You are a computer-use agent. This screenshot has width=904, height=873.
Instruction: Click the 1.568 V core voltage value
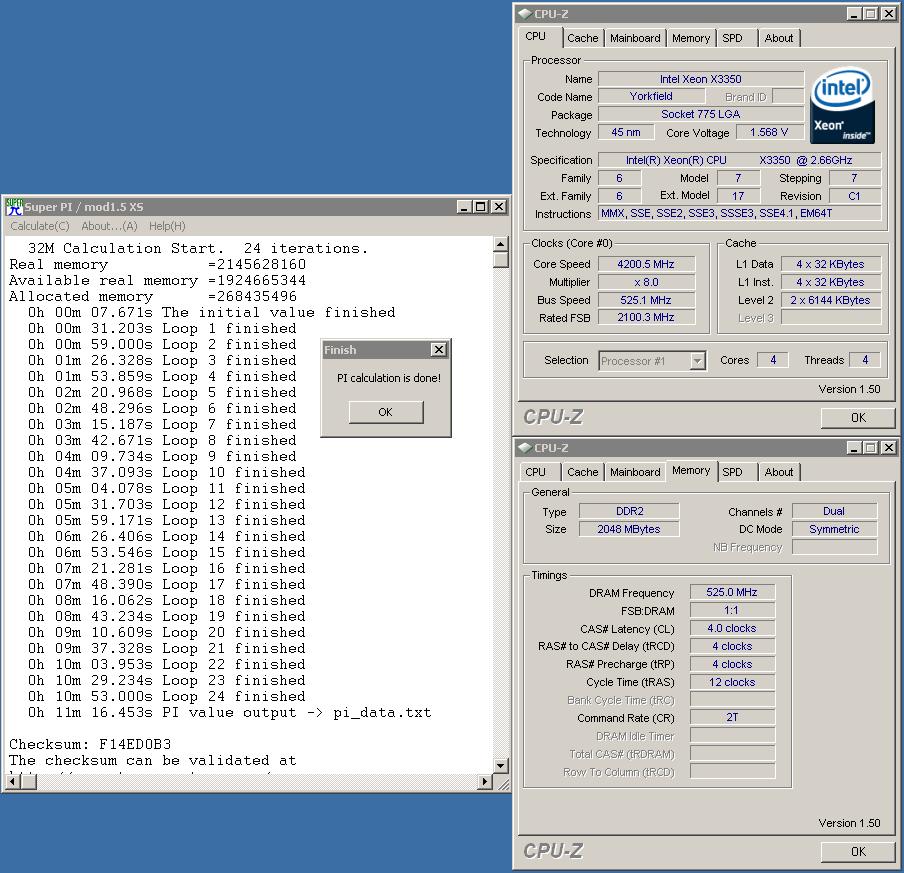pos(769,132)
